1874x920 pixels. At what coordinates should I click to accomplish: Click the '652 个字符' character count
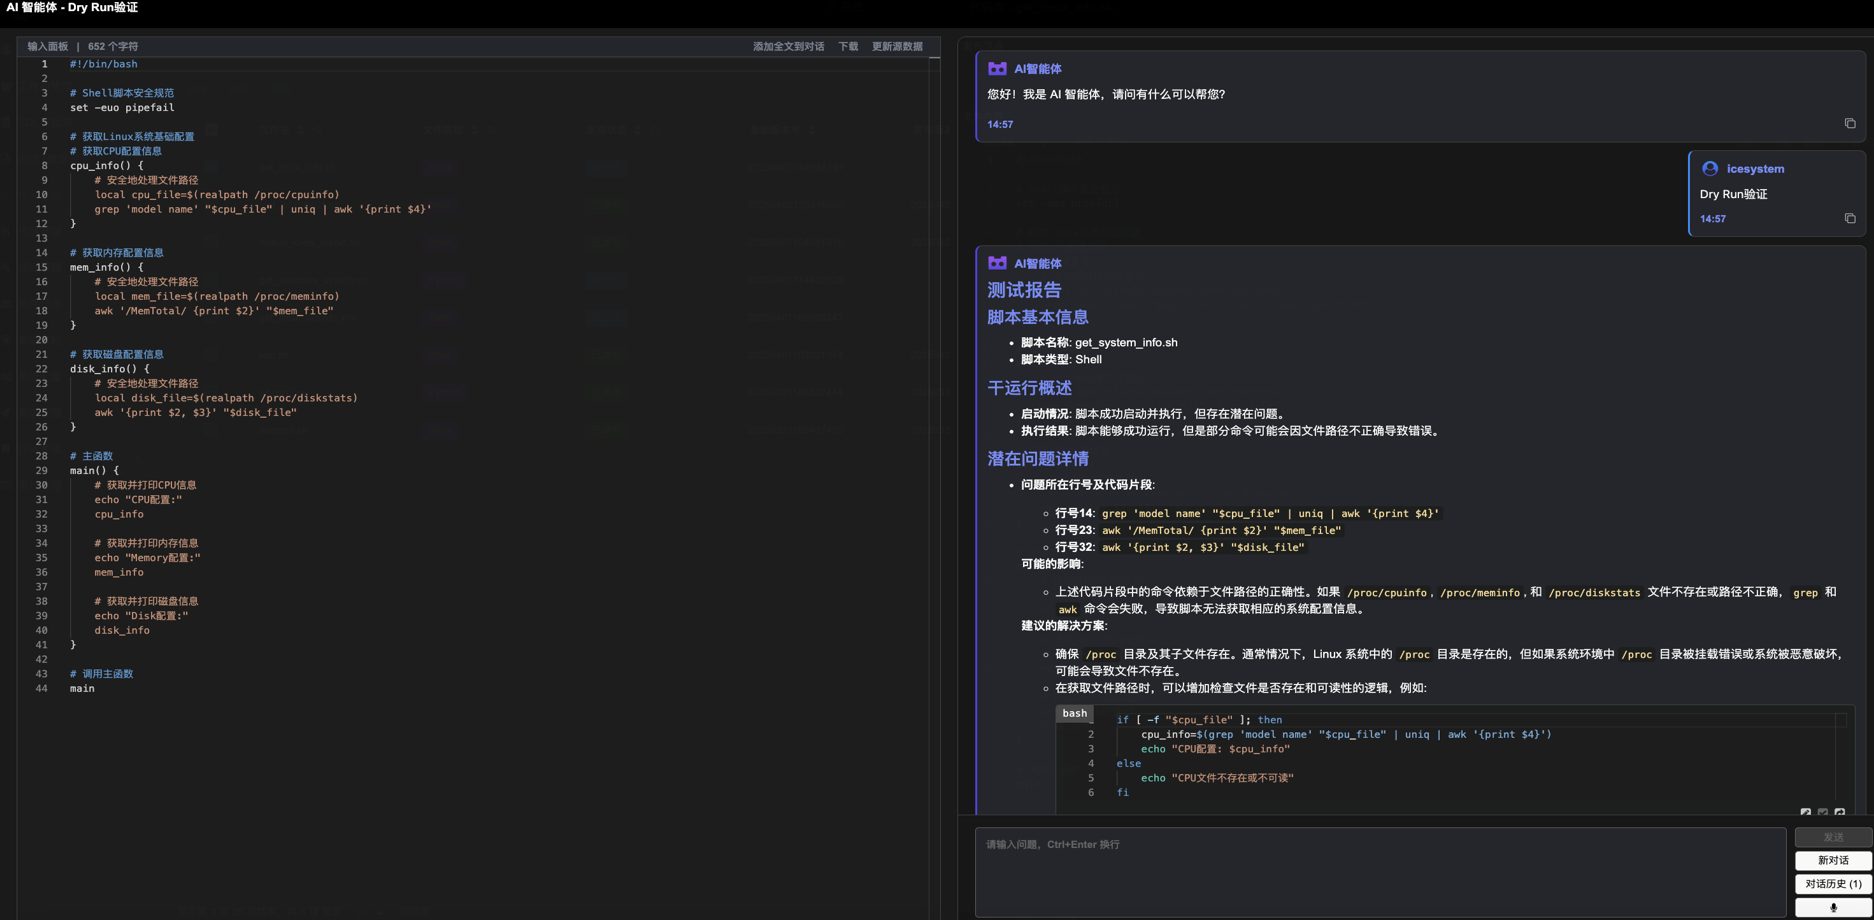113,46
